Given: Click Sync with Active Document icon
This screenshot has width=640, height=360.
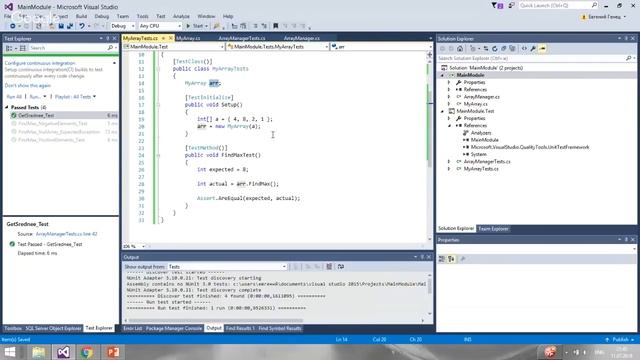Looking at the screenshot, I should 486,49.
